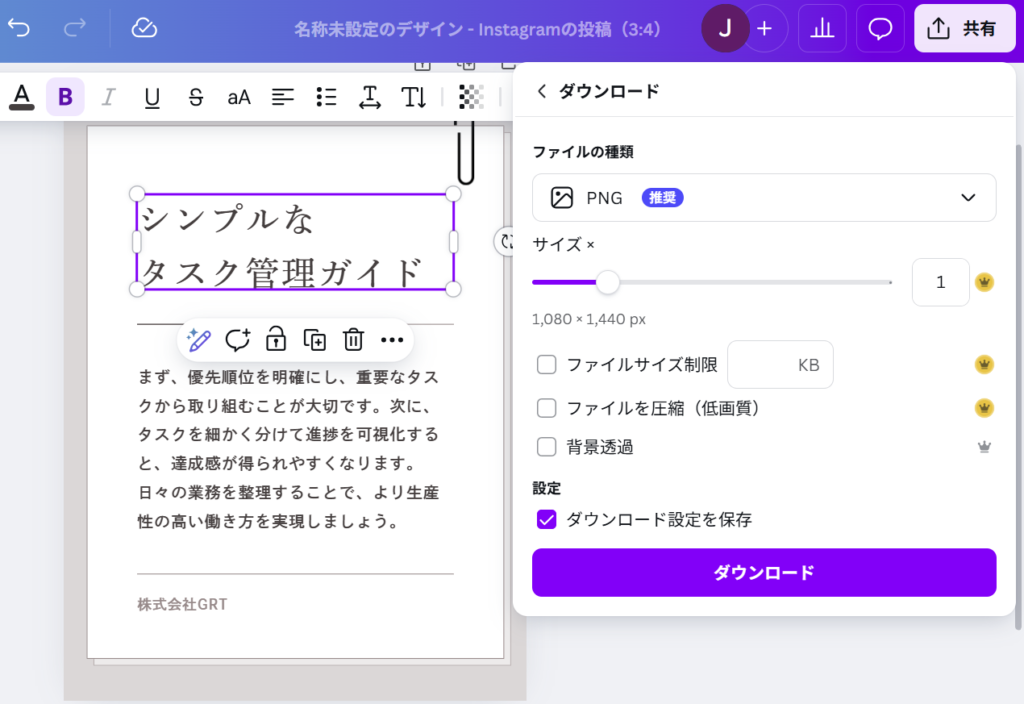Enable the ファイルサイズ制限 checkbox

coord(547,365)
